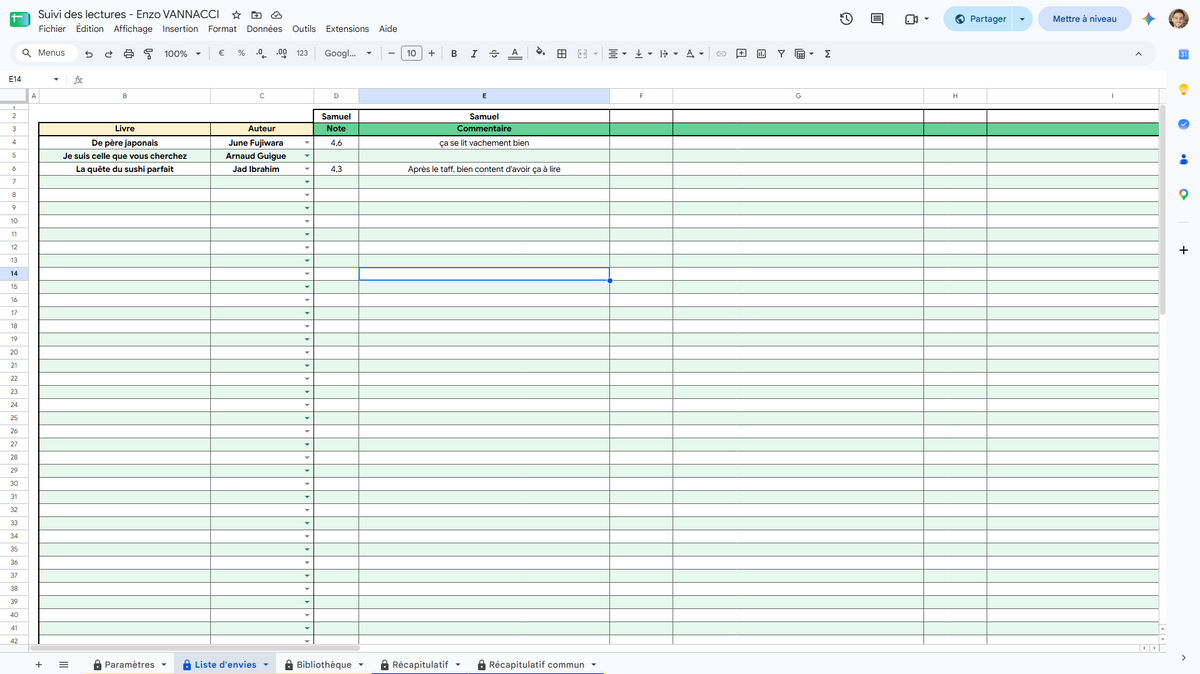Redo the last undone action
1200x674 pixels.
[108, 54]
